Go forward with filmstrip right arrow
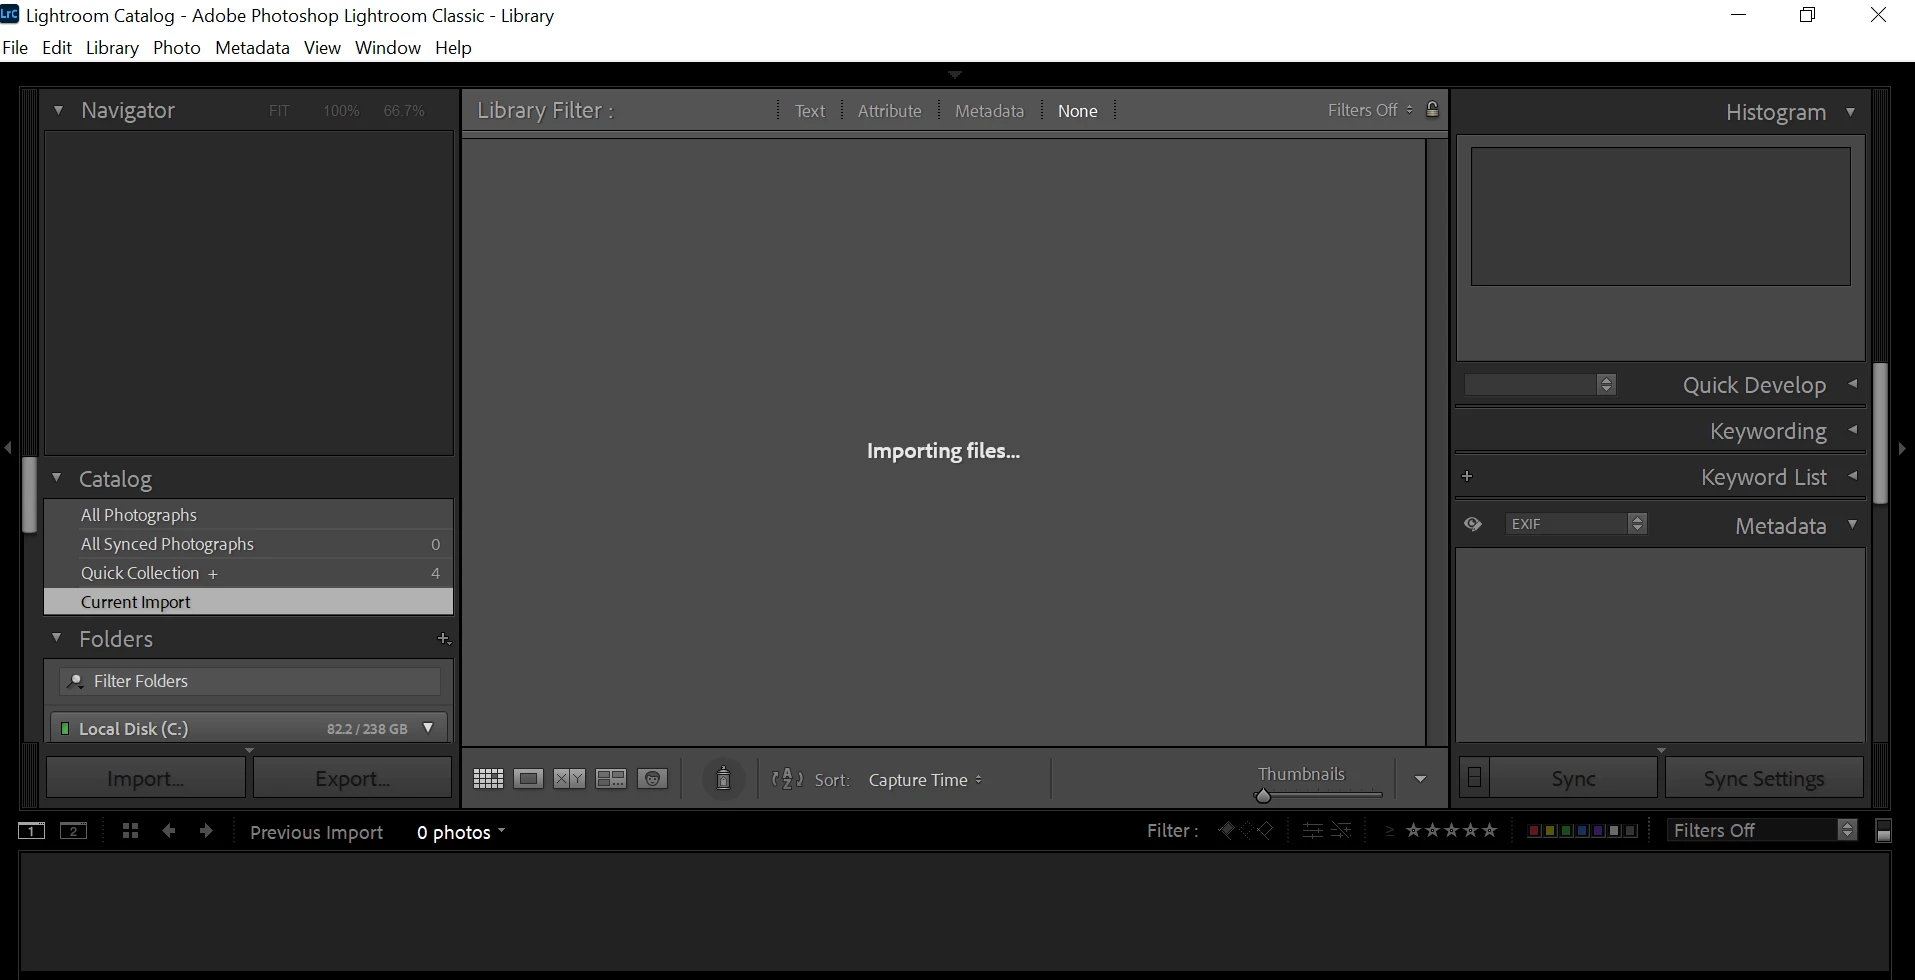 point(206,831)
